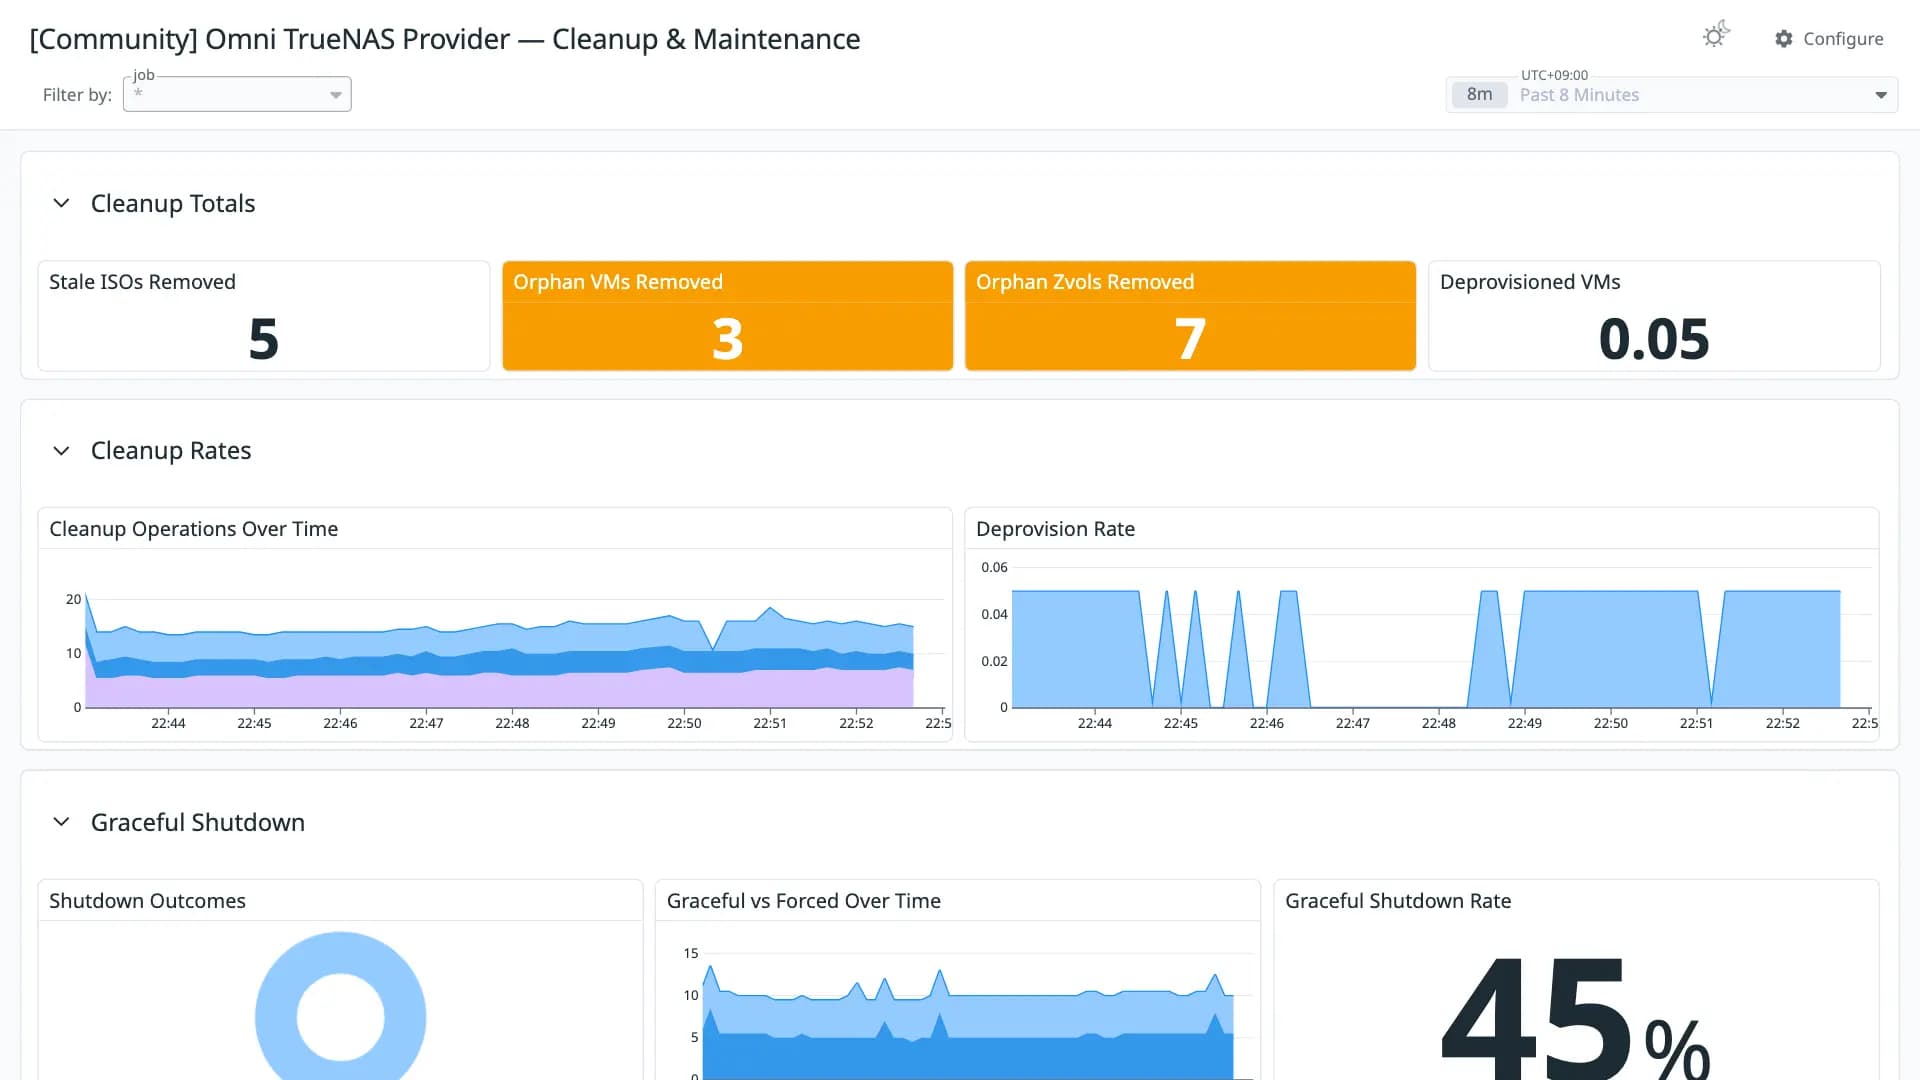Collapse the Cleanup Totals section
1920x1080 pixels.
(x=61, y=203)
